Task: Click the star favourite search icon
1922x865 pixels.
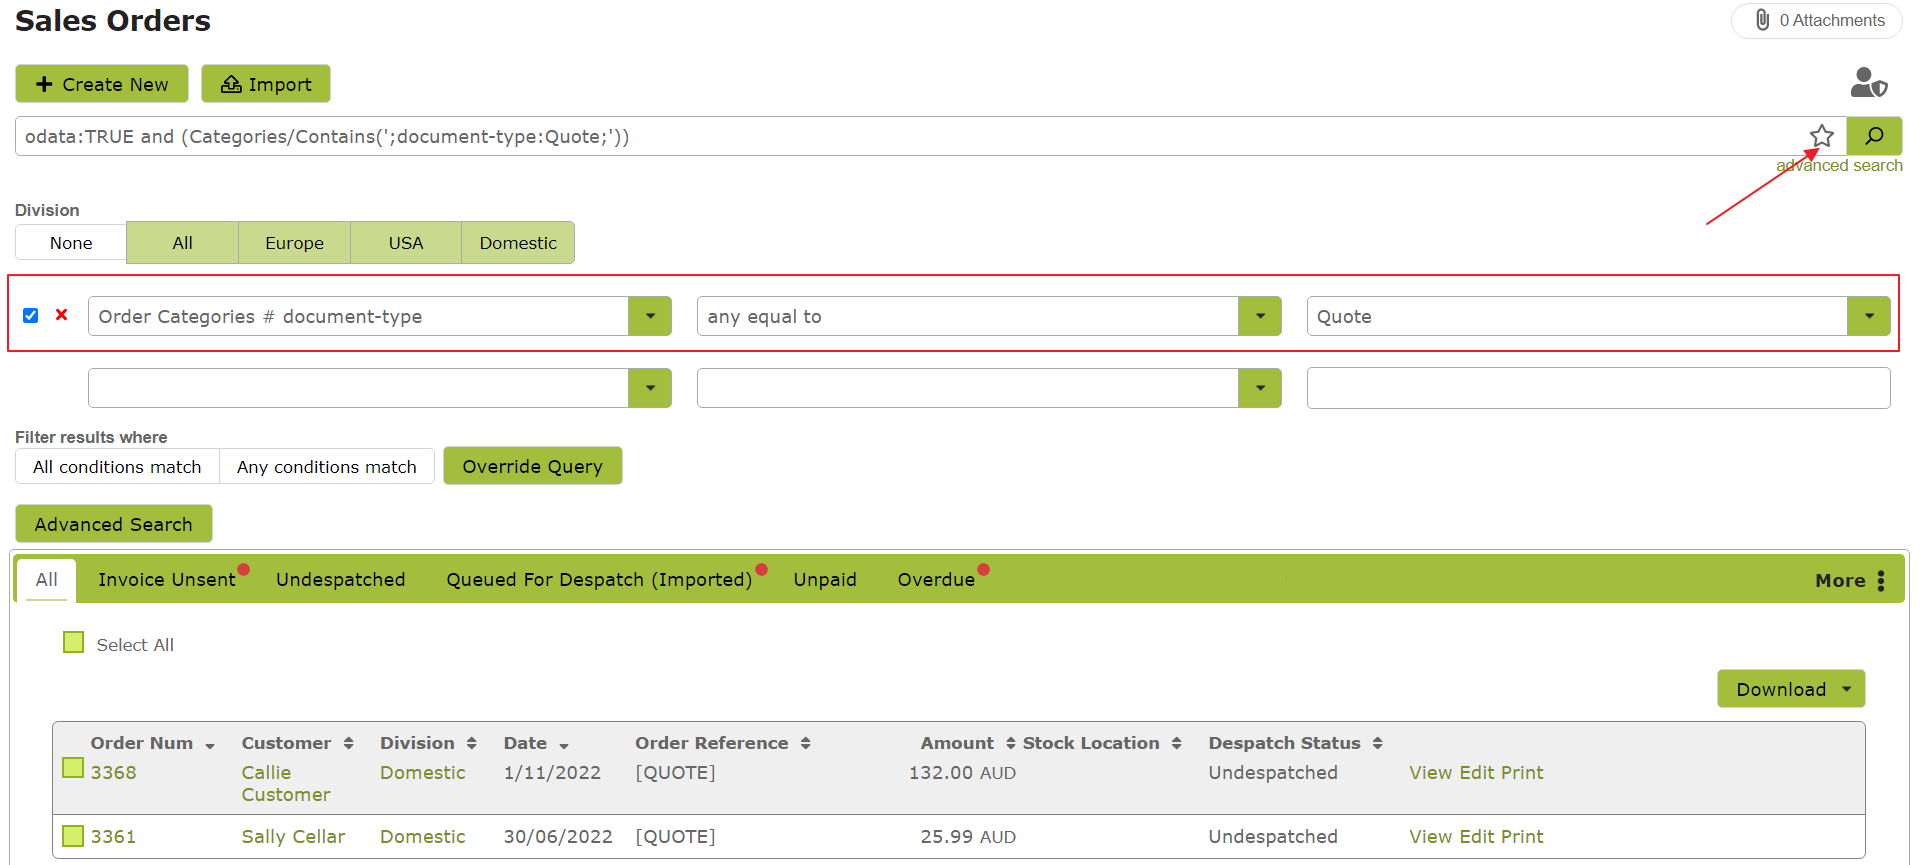Action: pos(1821,136)
